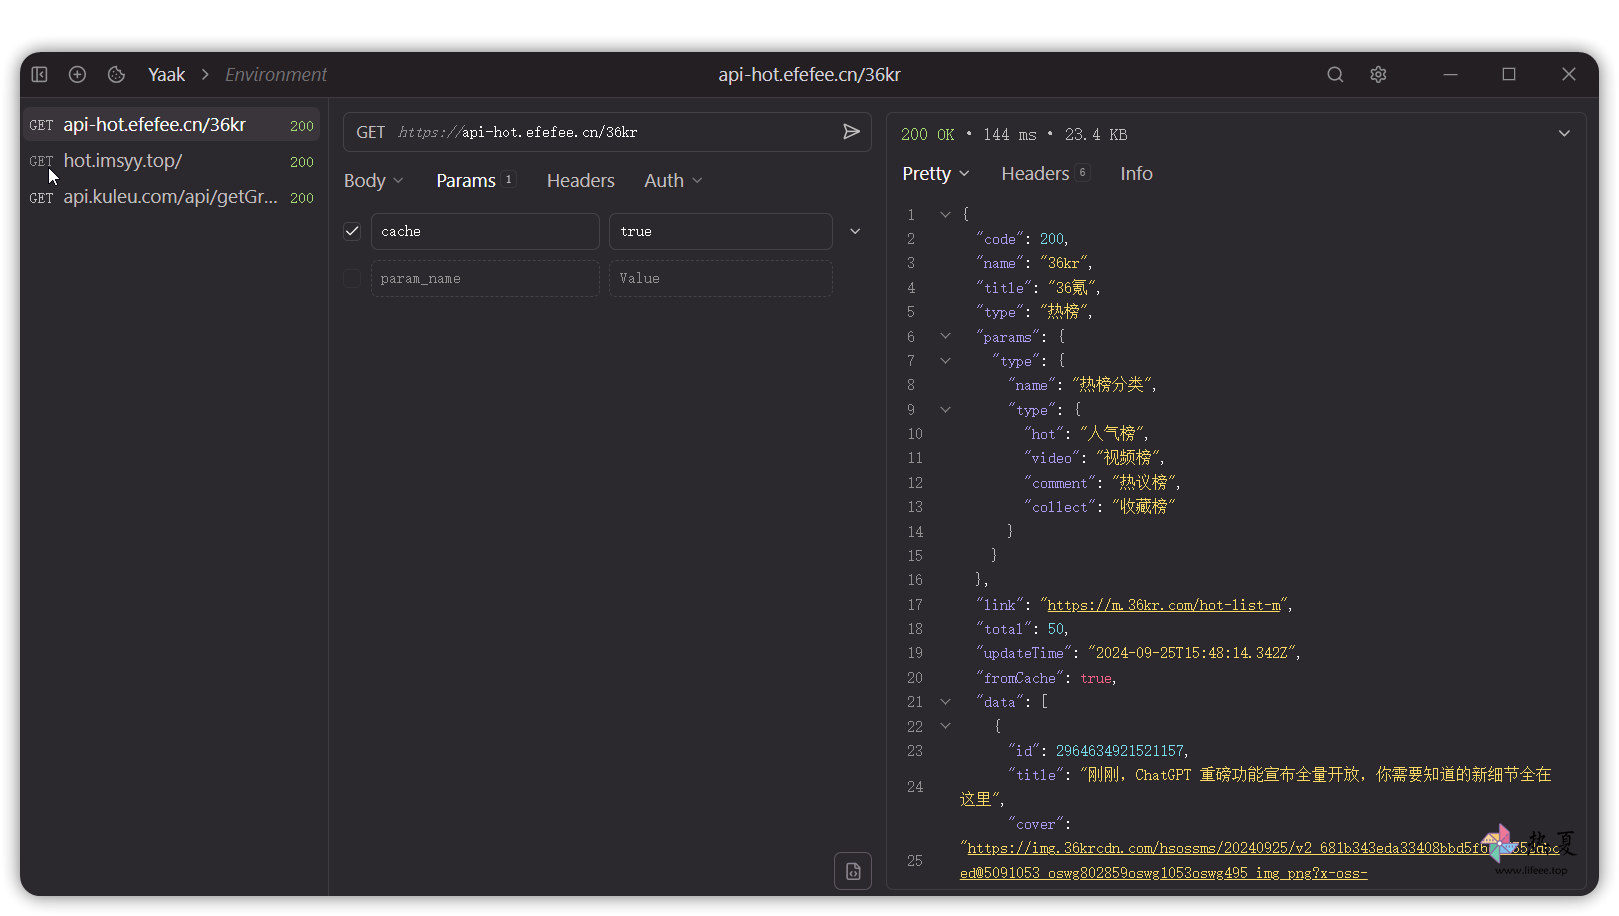Open the Body type dropdown
Screen dimensions: 1619x916
(x=373, y=181)
